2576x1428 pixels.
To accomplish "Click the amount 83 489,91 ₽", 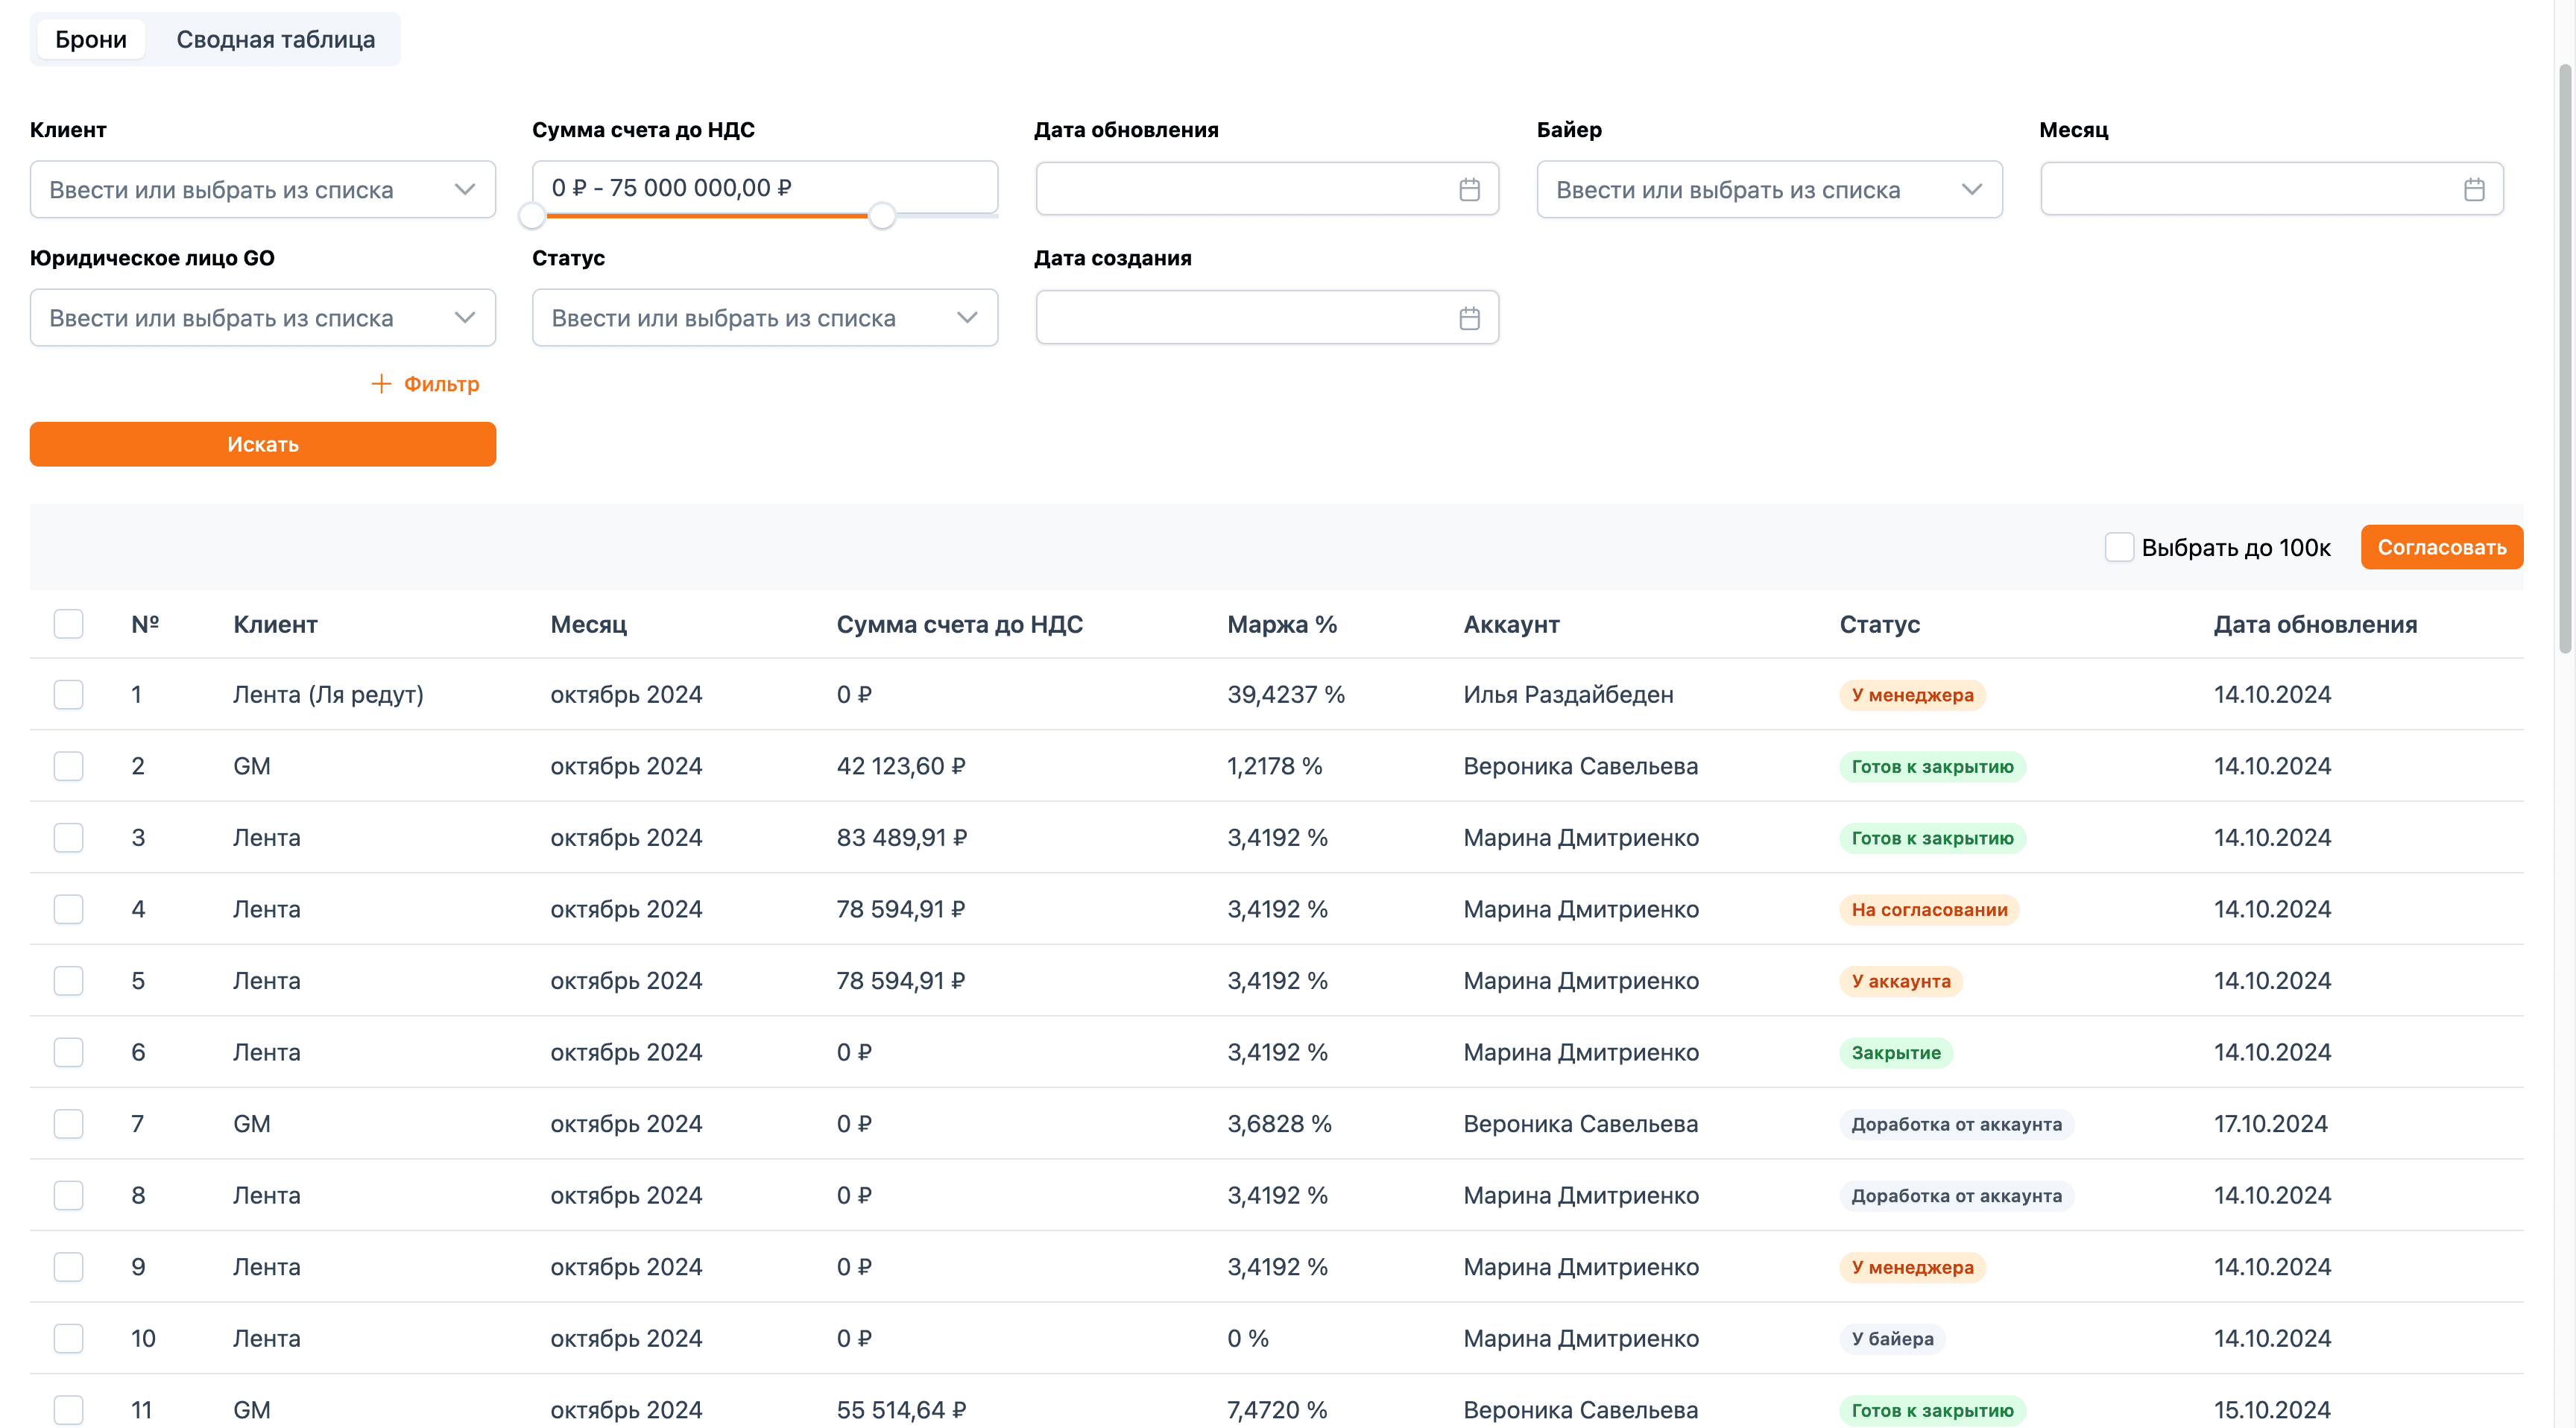I will pyautogui.click(x=902, y=837).
